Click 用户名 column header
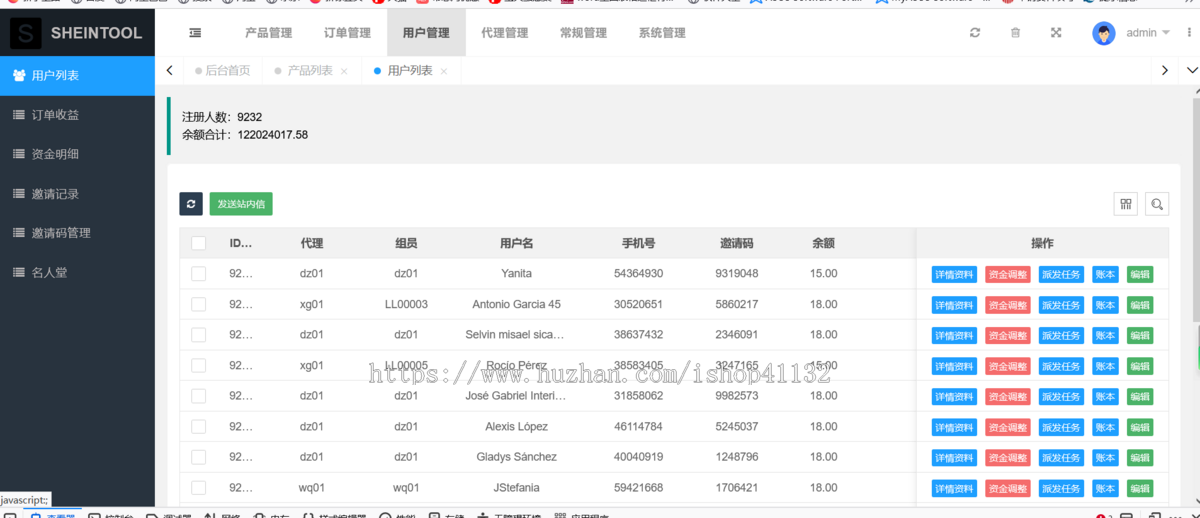Viewport: 1200px width, 518px height. coord(517,243)
